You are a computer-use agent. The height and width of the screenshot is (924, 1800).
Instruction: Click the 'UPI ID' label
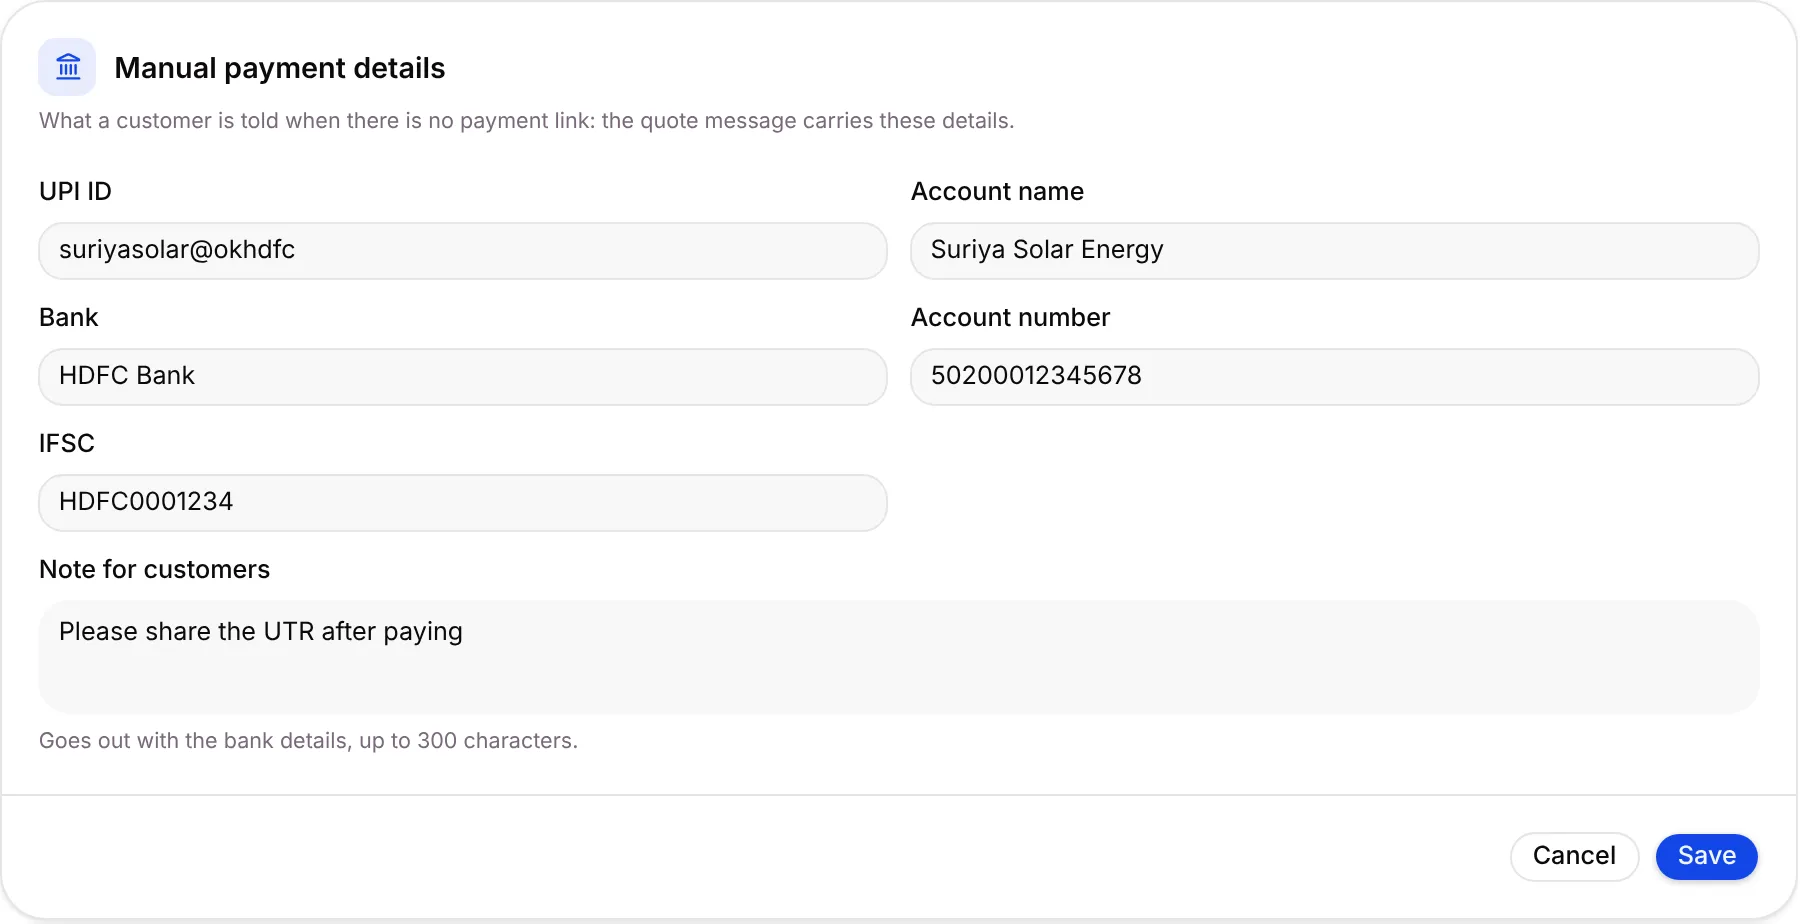click(x=75, y=191)
